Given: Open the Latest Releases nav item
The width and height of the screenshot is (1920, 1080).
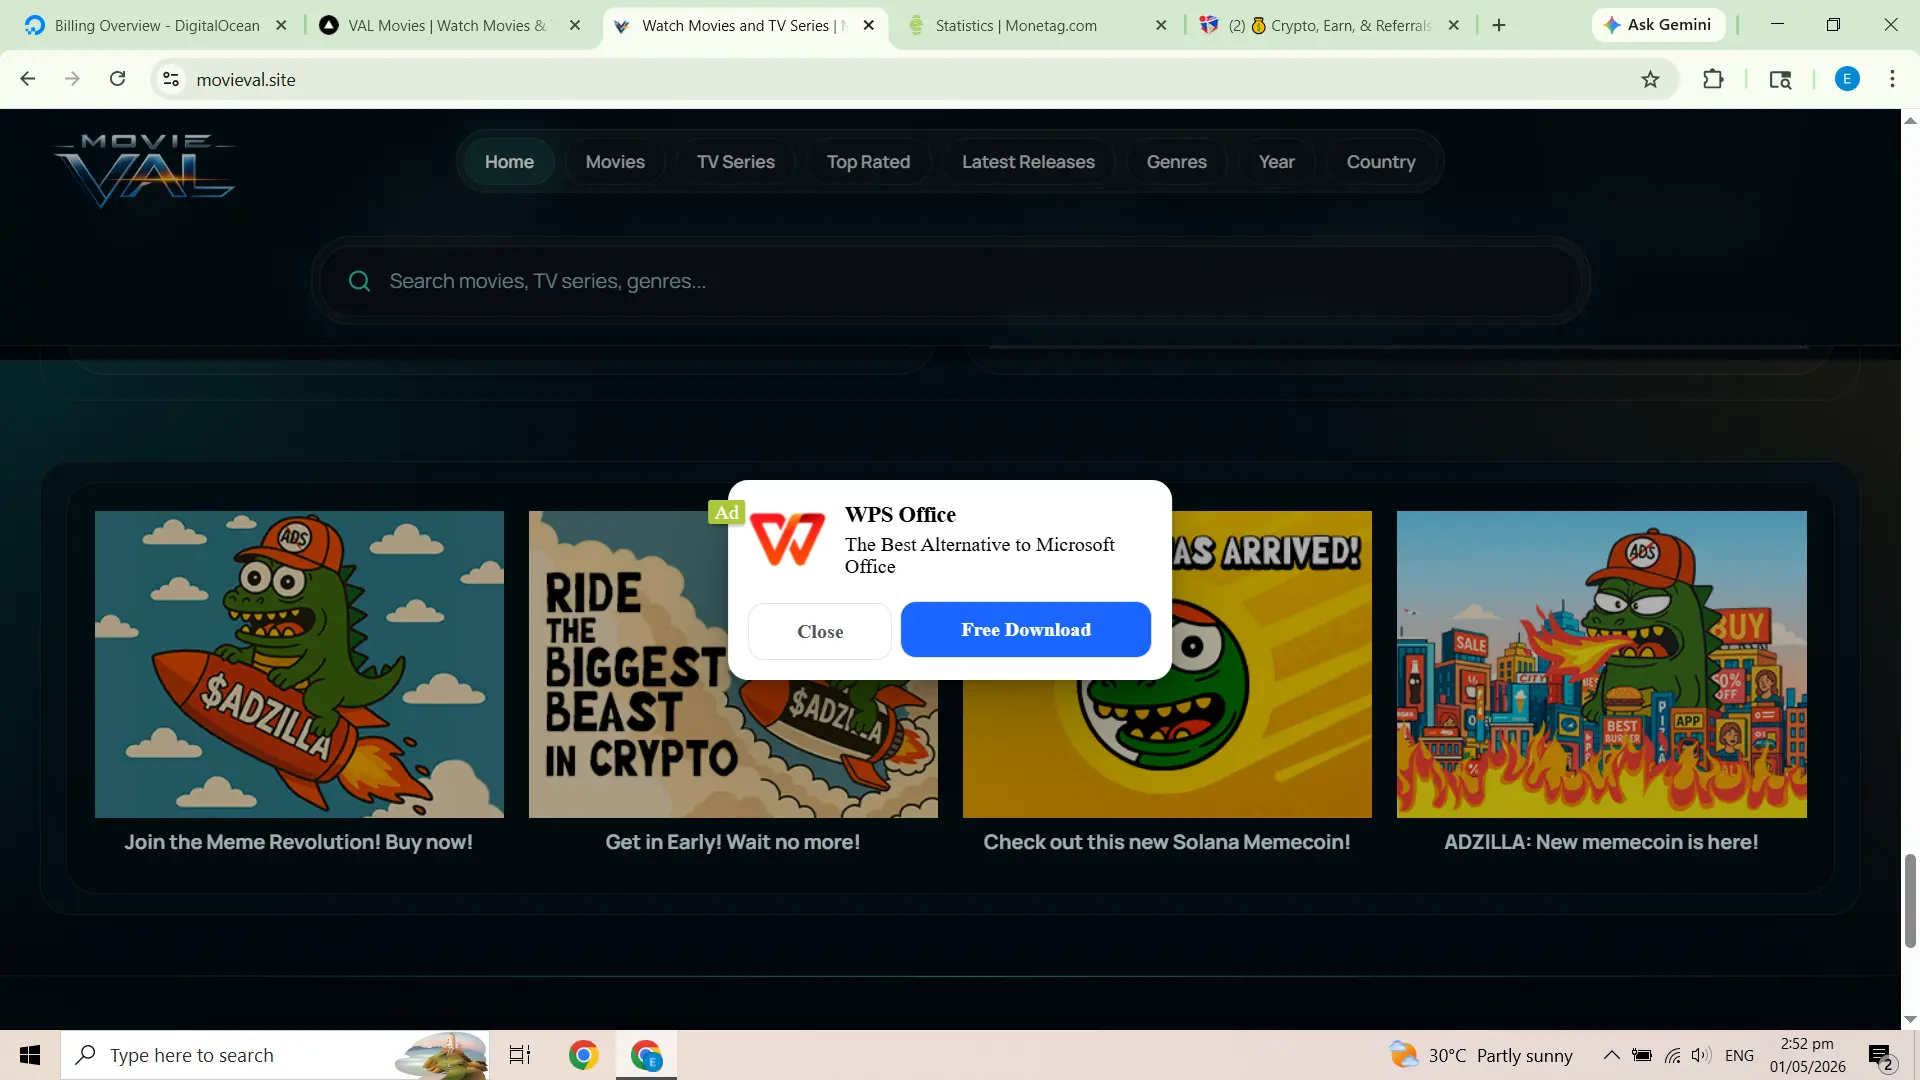Looking at the screenshot, I should tap(1028, 162).
